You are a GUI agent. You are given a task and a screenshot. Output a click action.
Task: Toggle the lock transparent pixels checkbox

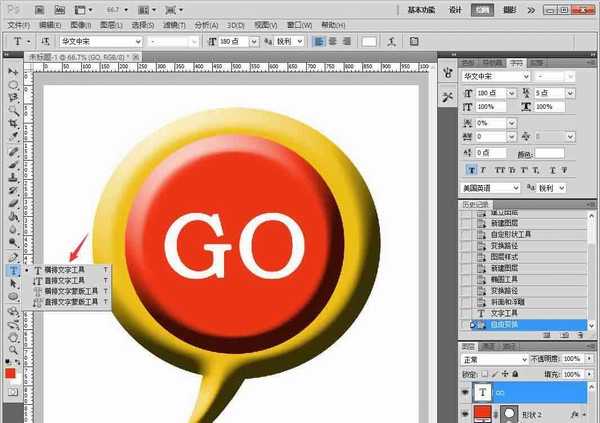click(487, 374)
